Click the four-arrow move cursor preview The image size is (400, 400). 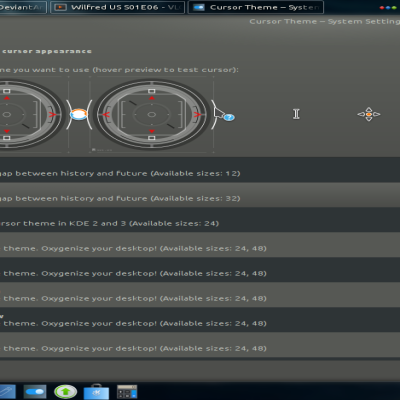(369, 114)
